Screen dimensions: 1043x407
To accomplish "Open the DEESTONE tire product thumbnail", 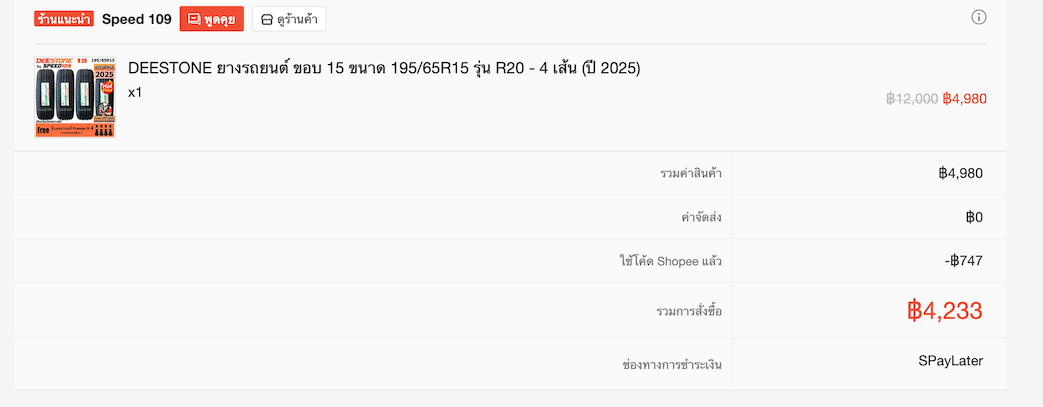I will (x=75, y=97).
